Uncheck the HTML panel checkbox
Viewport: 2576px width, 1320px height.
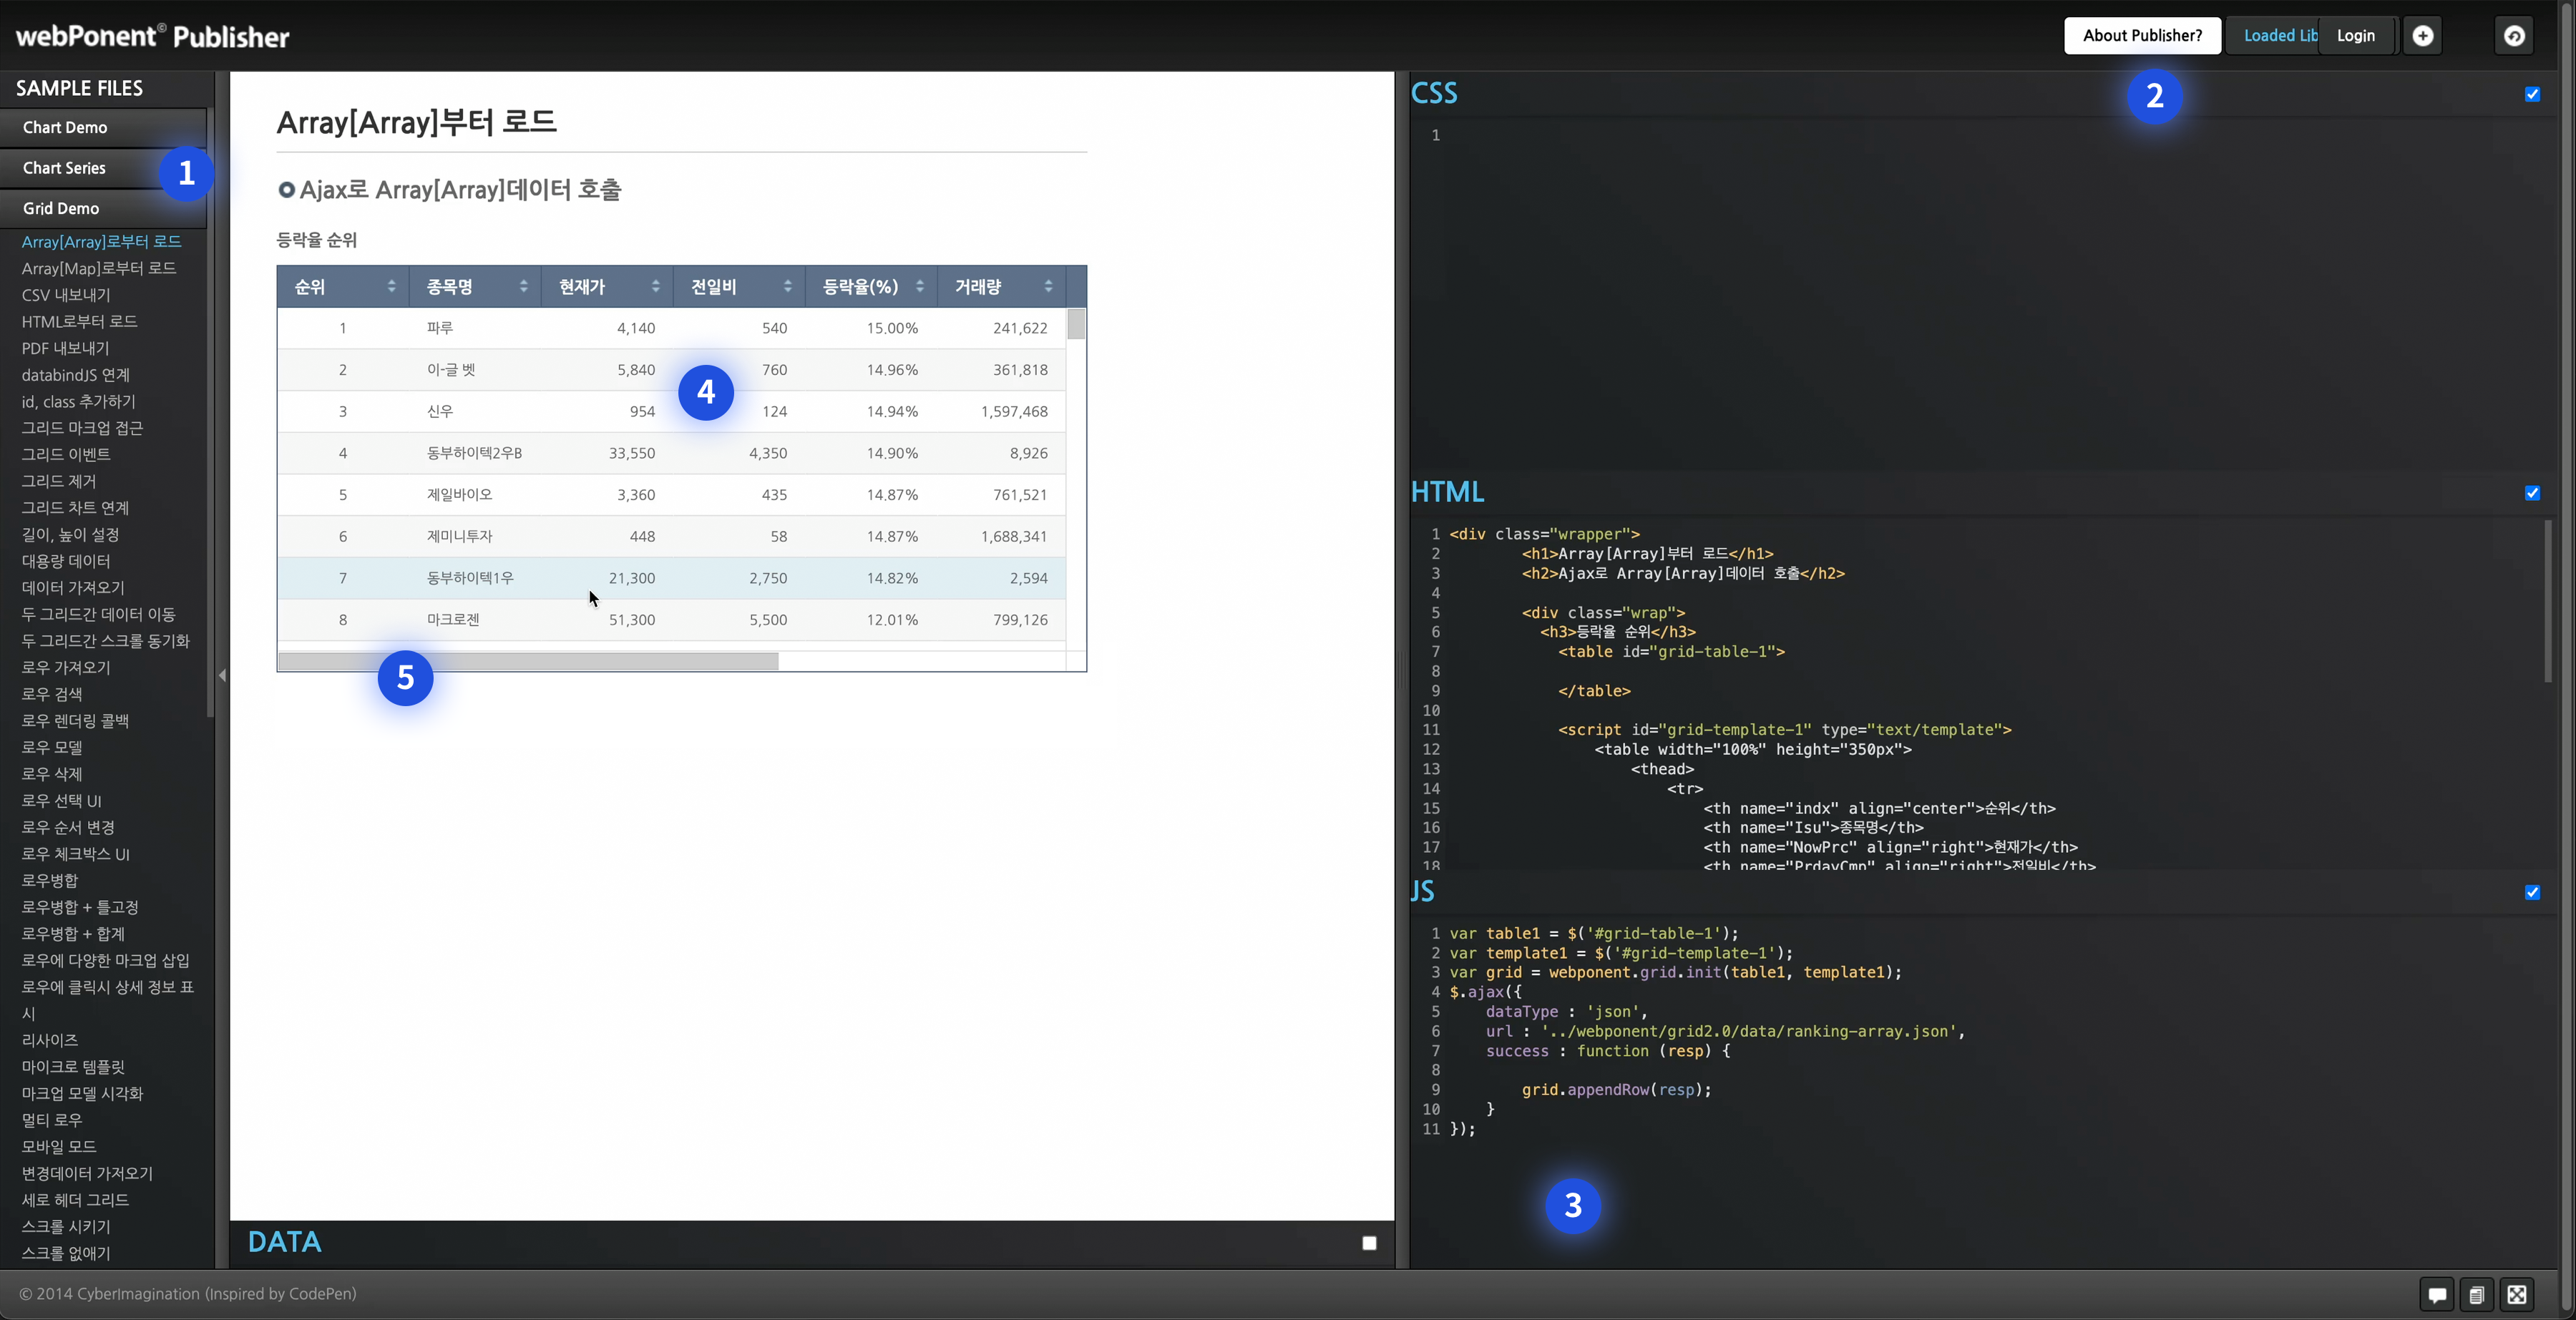[x=2532, y=493]
